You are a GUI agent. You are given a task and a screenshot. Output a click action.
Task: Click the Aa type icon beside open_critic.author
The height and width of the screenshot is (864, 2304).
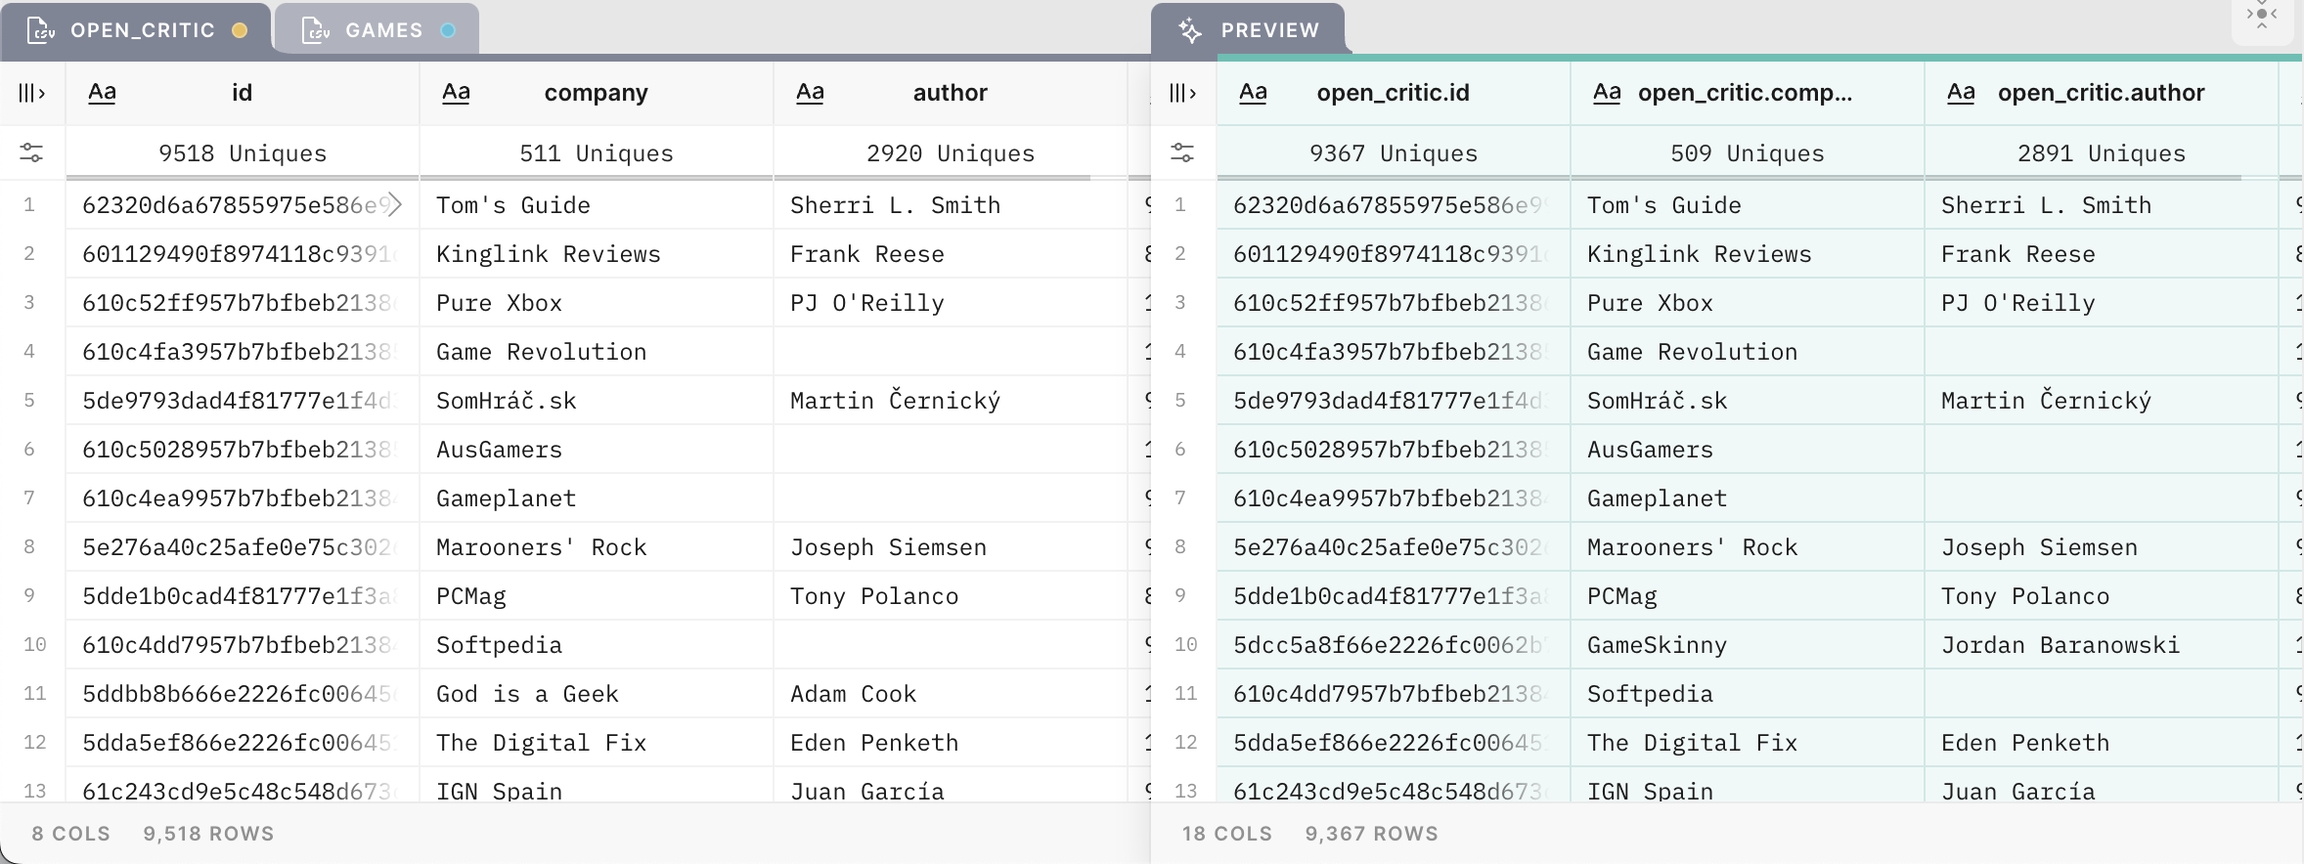point(1961,93)
